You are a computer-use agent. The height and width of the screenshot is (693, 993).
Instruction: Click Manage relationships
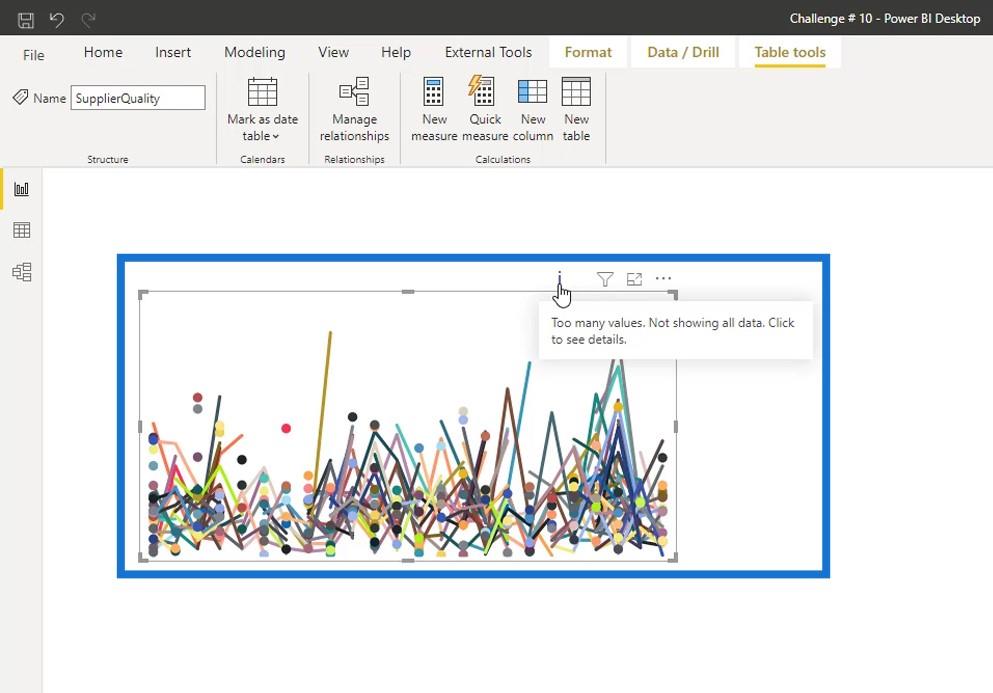(354, 110)
